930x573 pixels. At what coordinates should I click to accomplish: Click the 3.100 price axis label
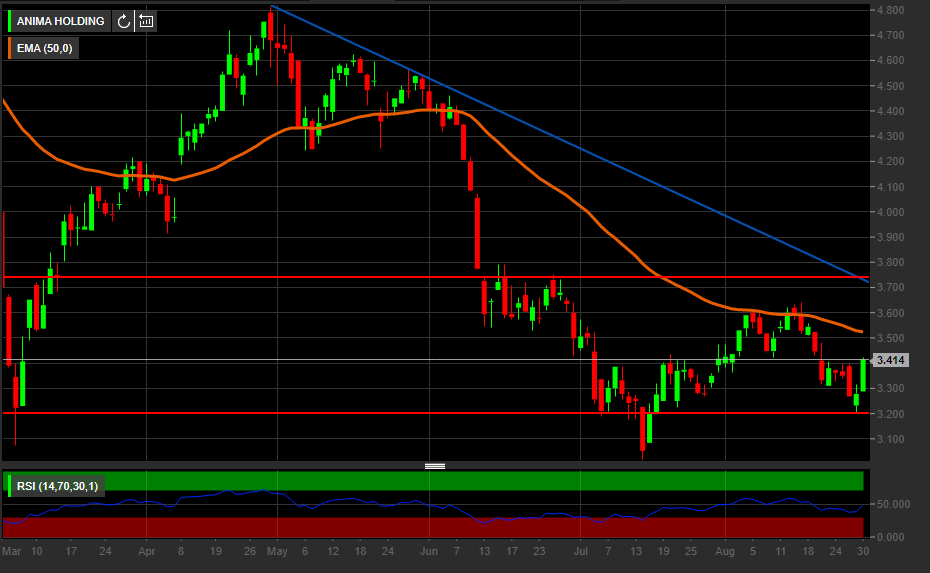pyautogui.click(x=890, y=440)
